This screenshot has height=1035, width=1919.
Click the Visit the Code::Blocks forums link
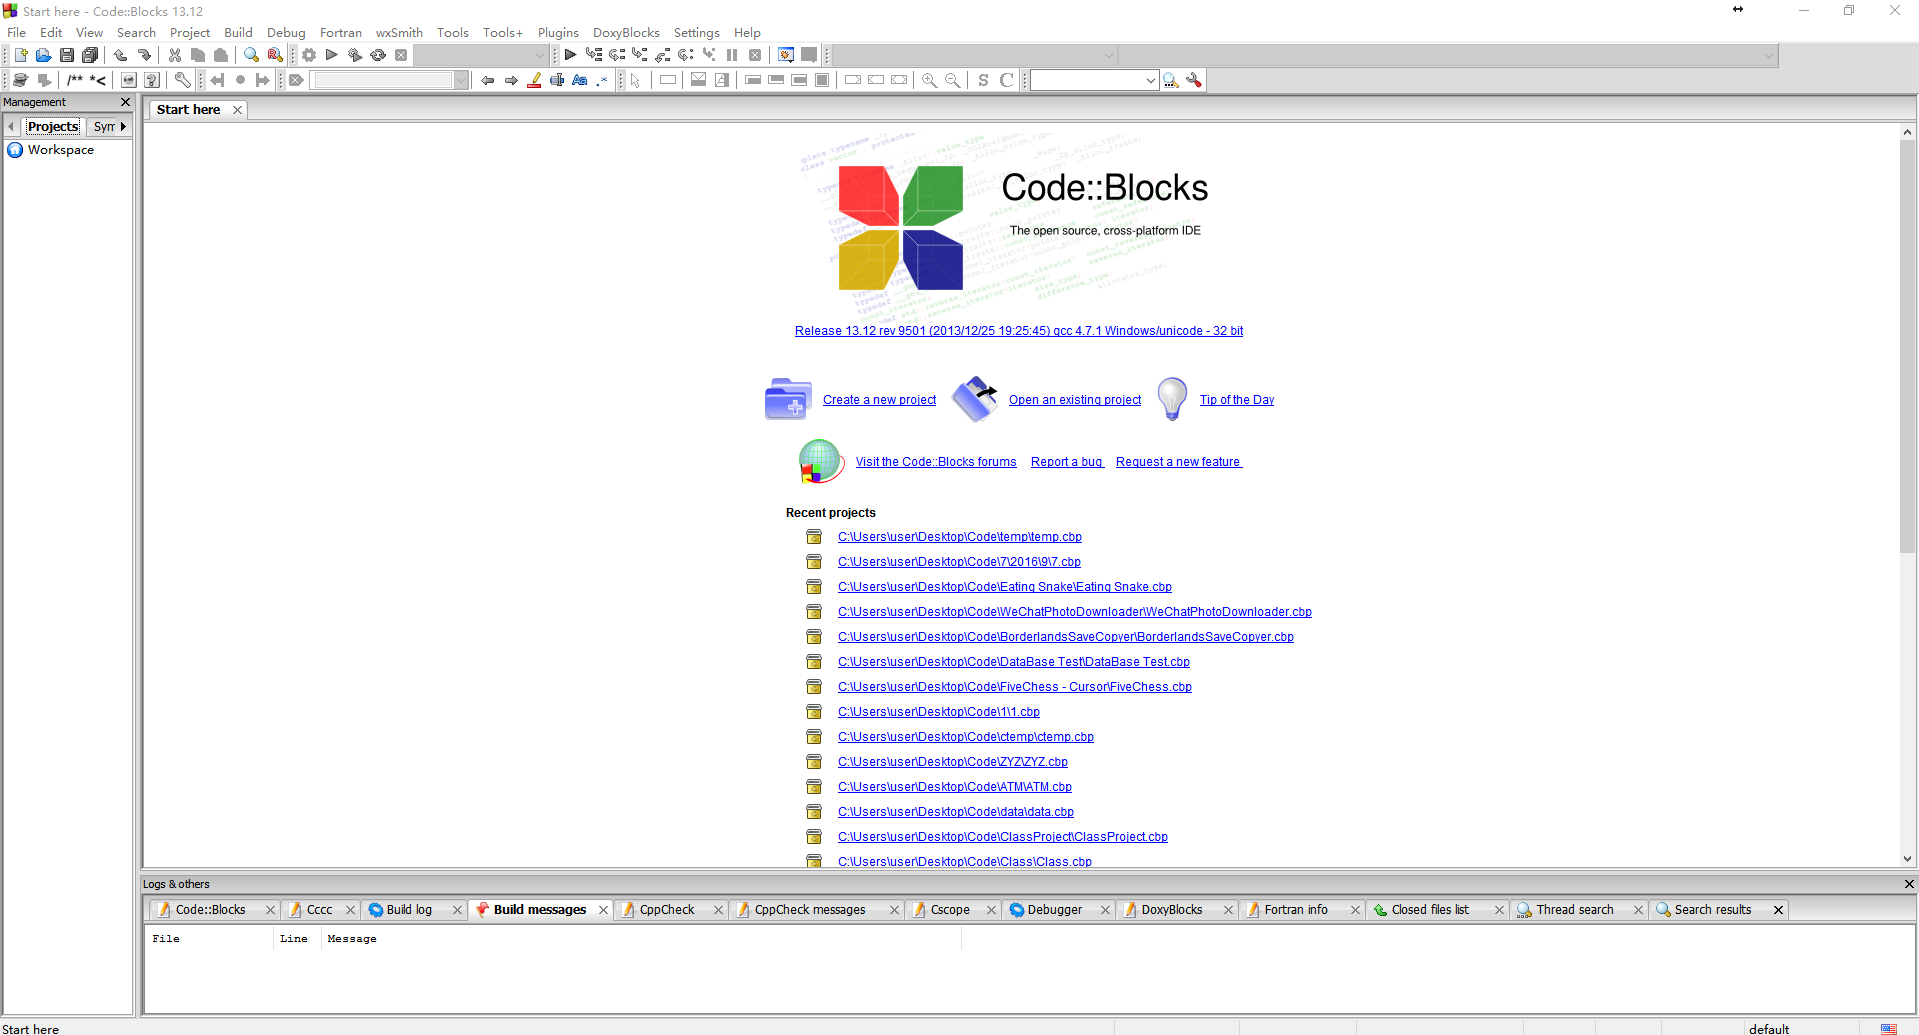(x=936, y=462)
